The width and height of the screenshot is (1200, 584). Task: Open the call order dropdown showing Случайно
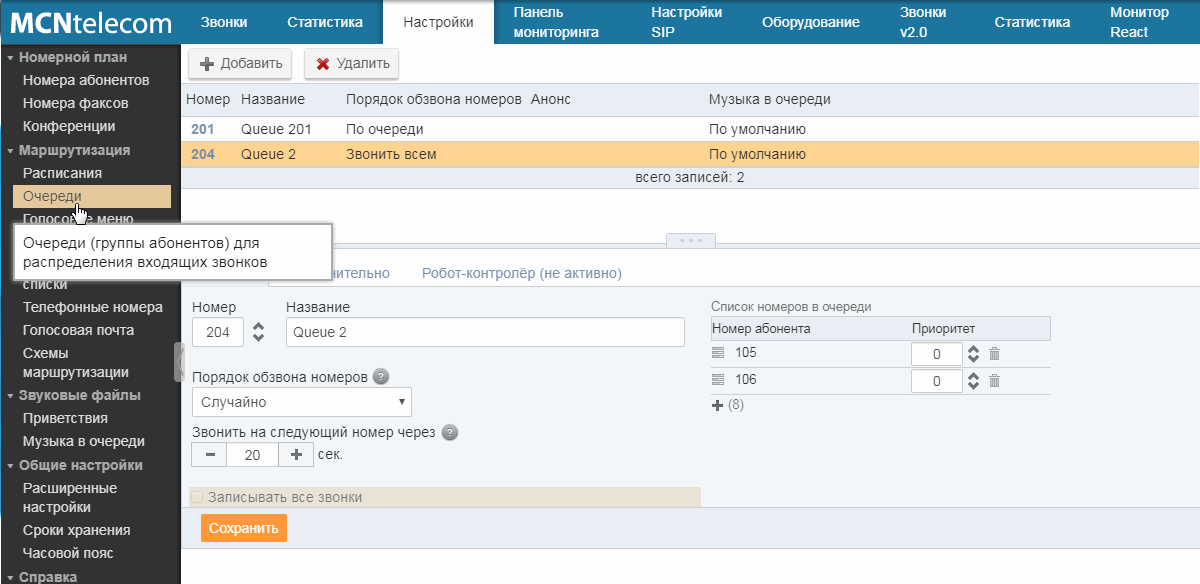(301, 402)
